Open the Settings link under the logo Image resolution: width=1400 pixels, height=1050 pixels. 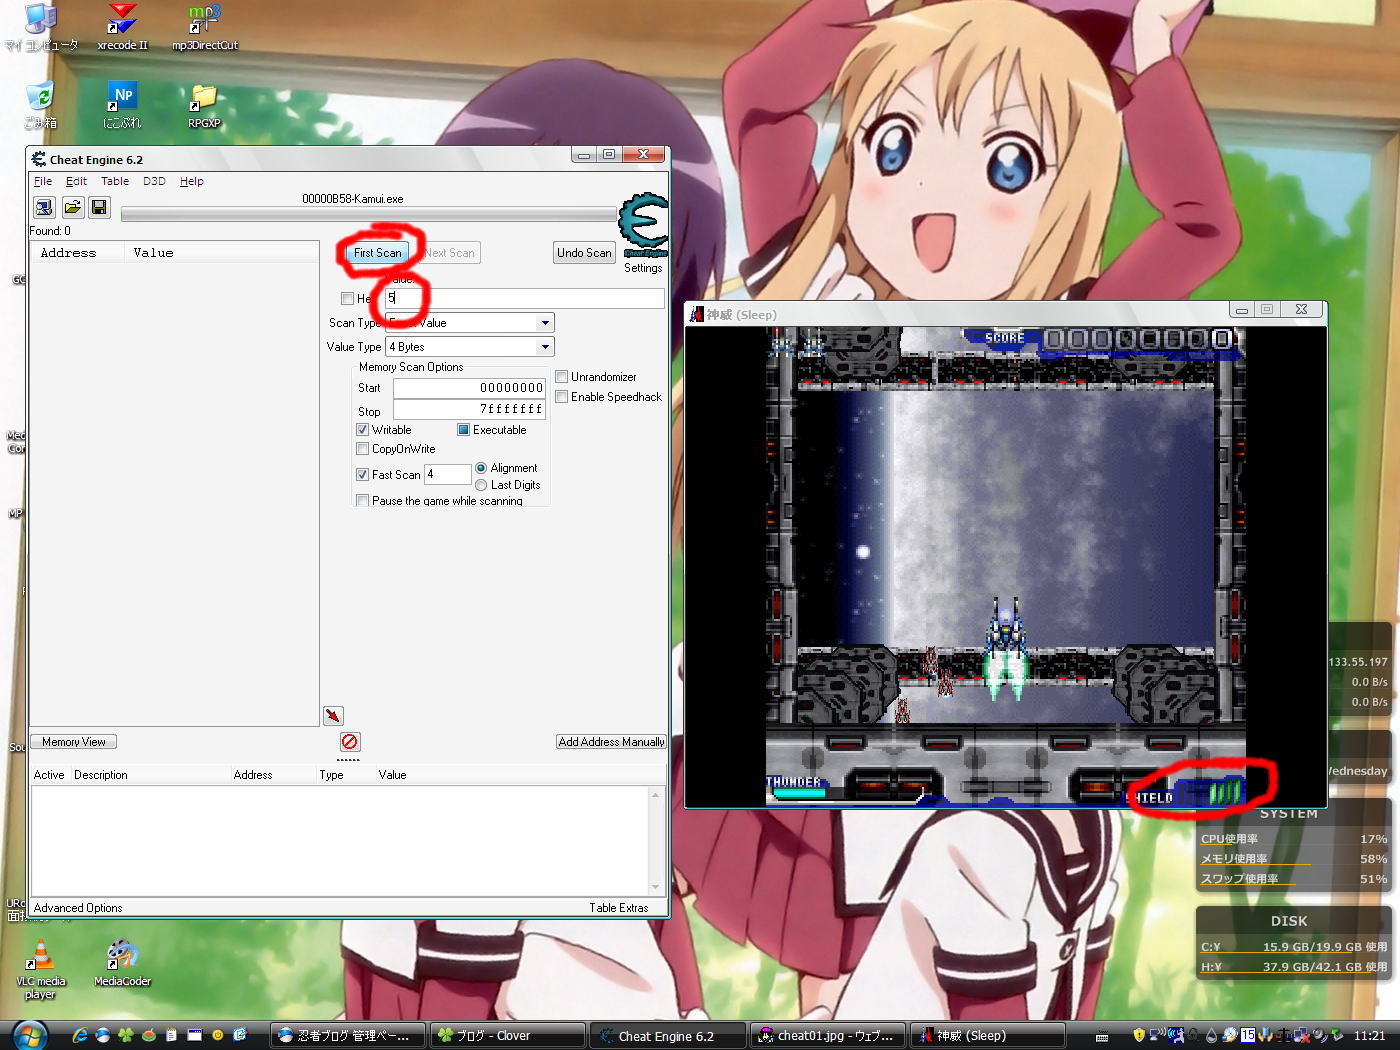pos(643,268)
